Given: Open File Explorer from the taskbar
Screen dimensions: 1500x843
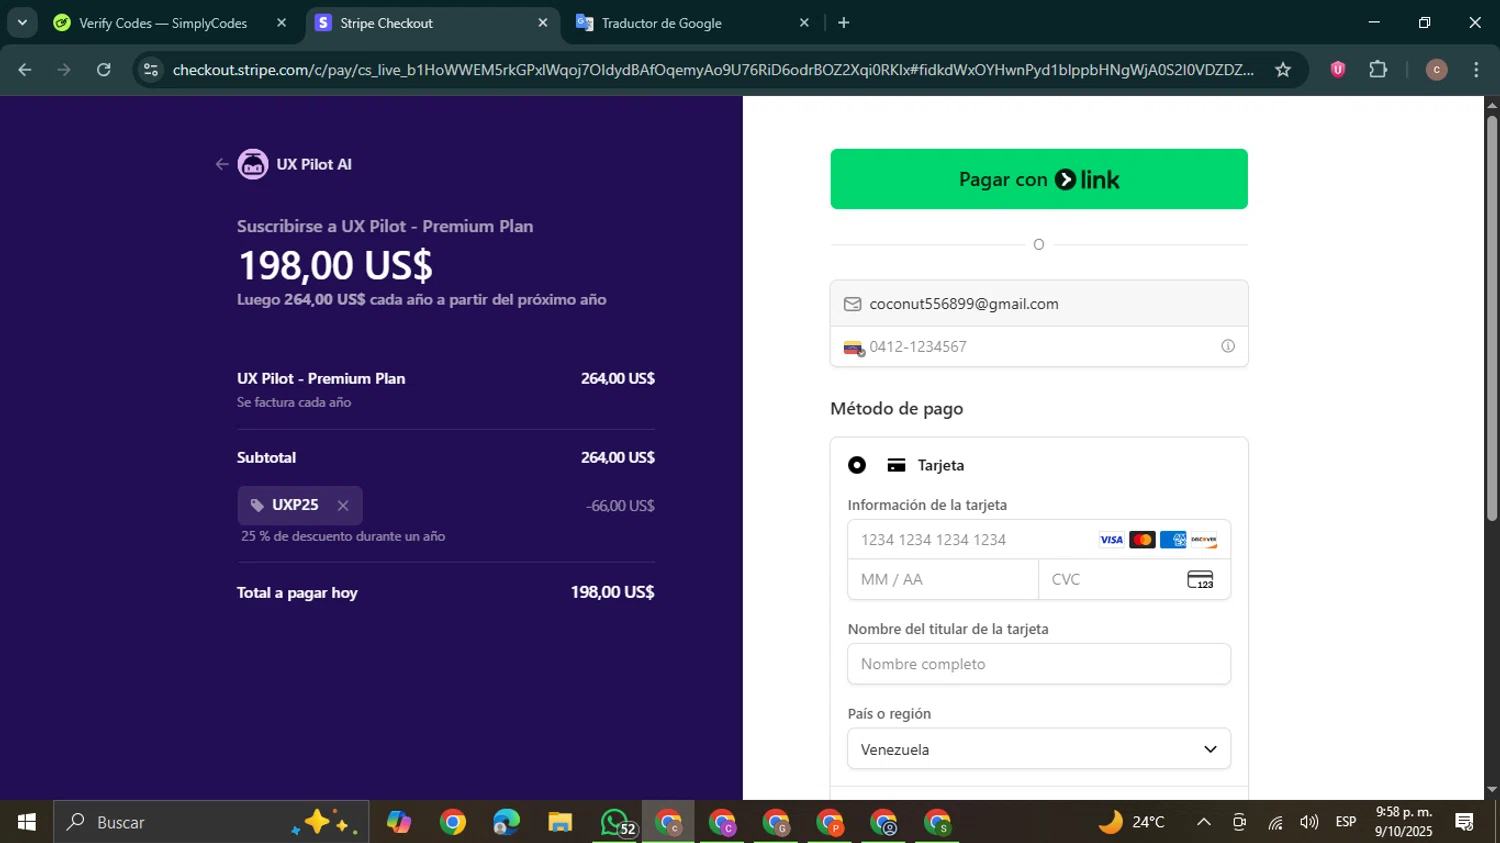Looking at the screenshot, I should [x=560, y=822].
